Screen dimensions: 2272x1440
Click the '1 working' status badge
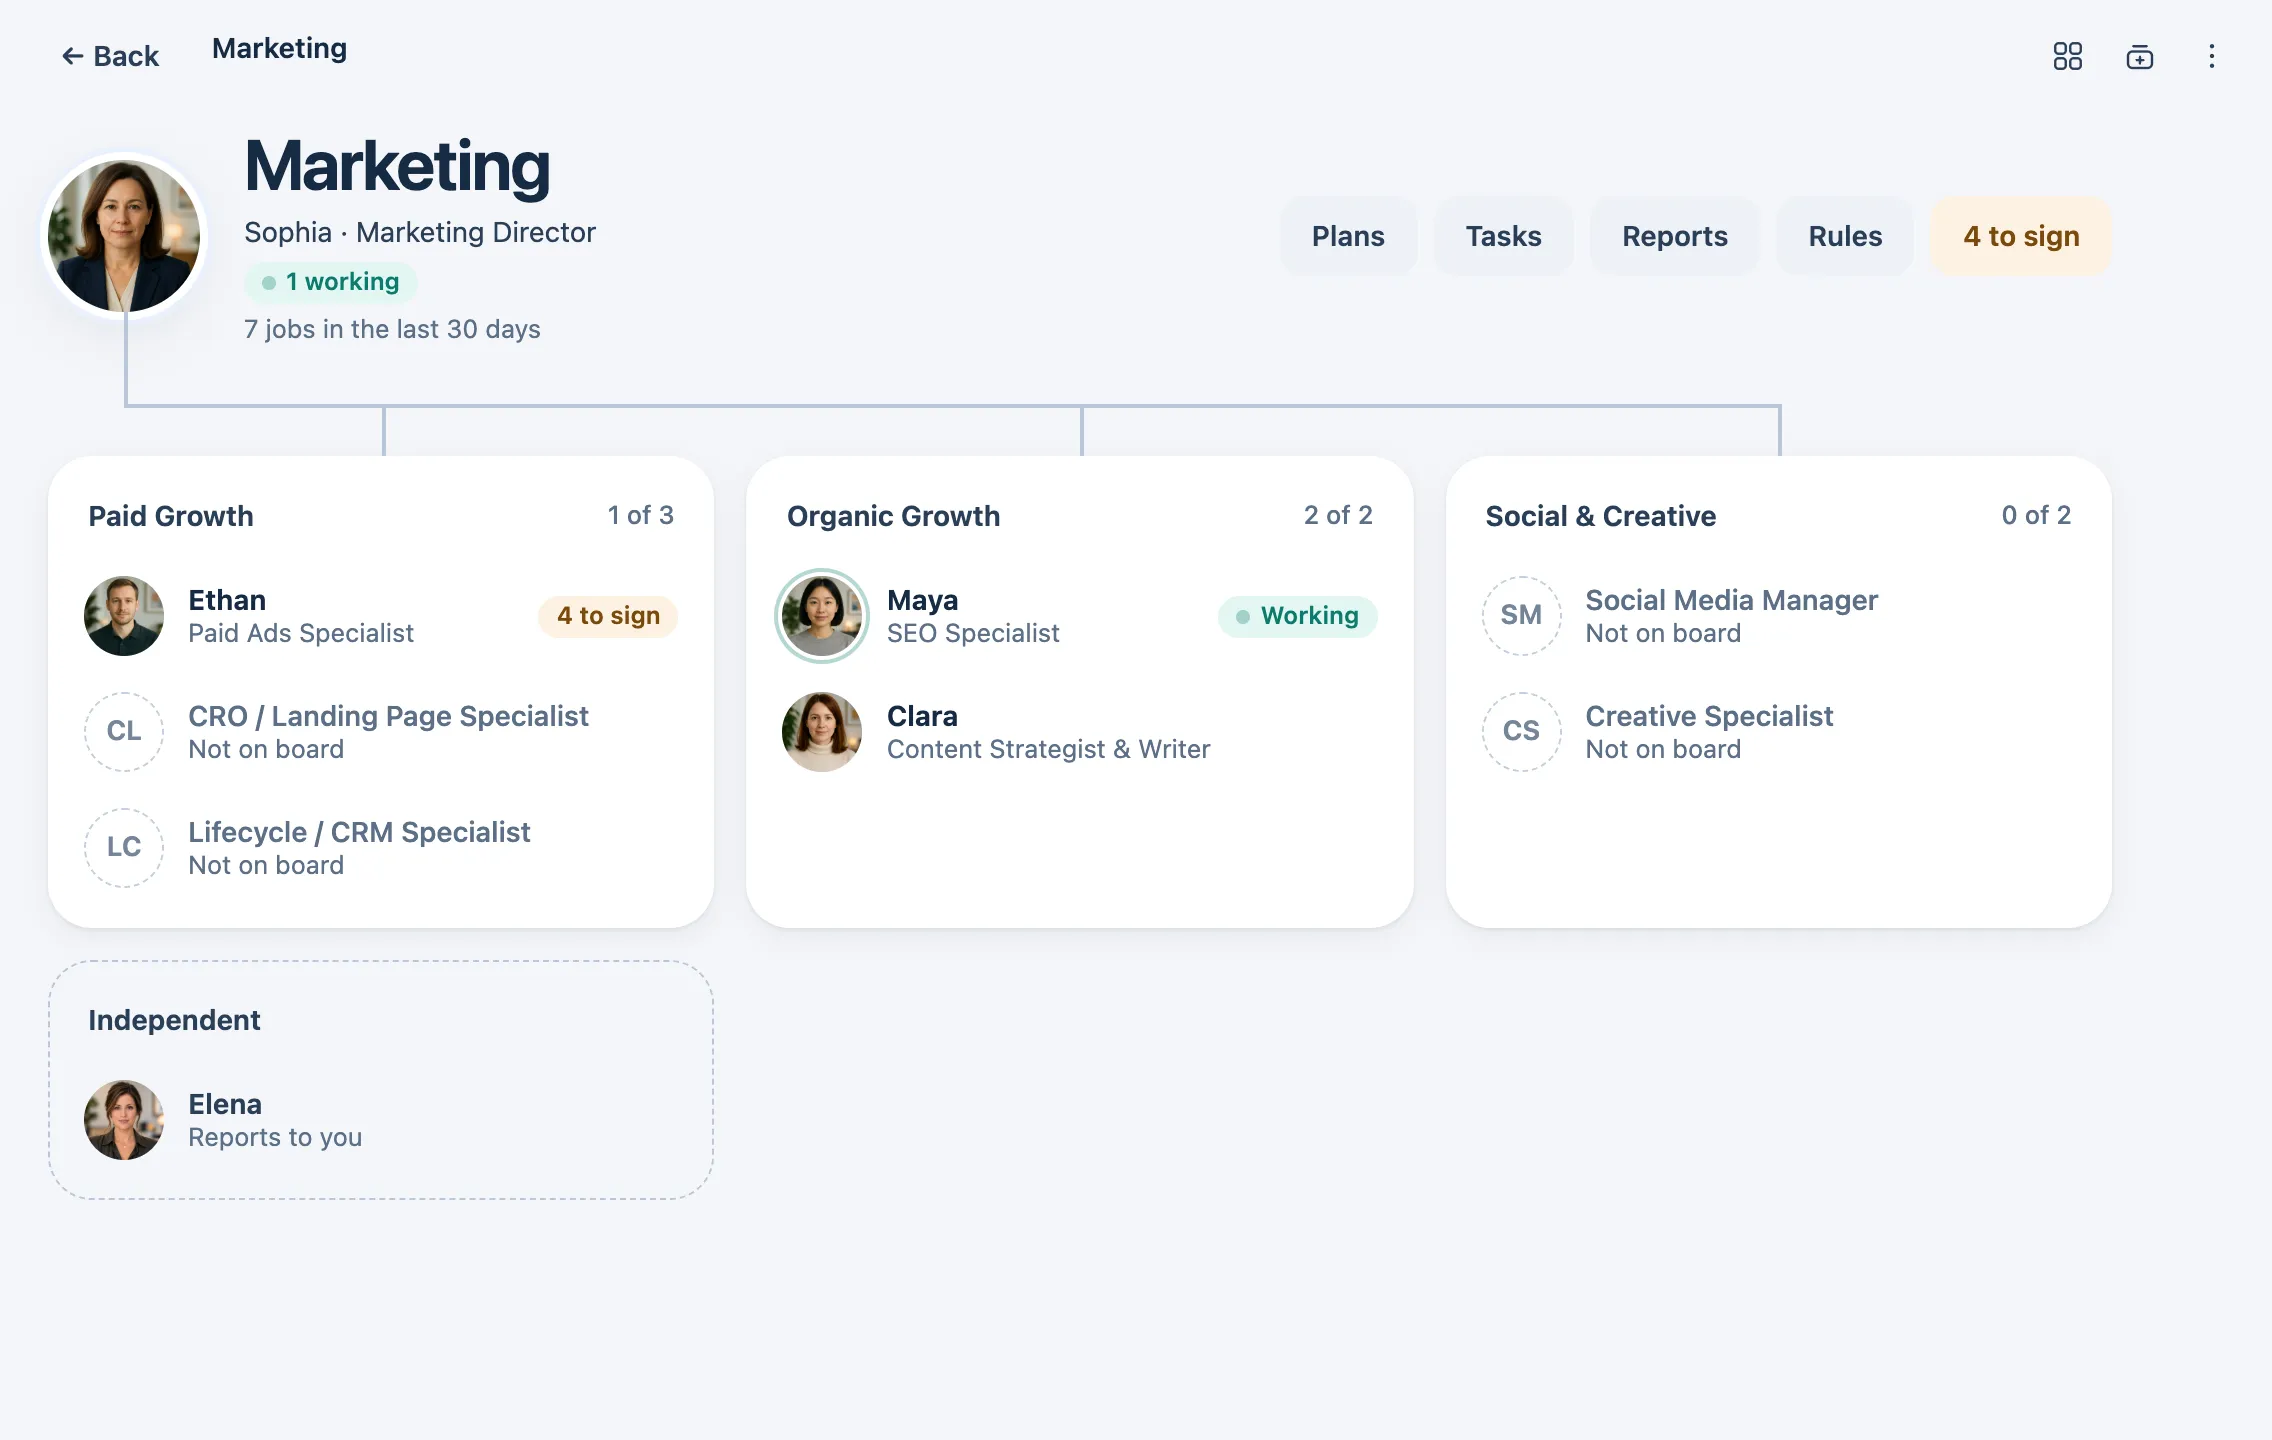point(331,282)
